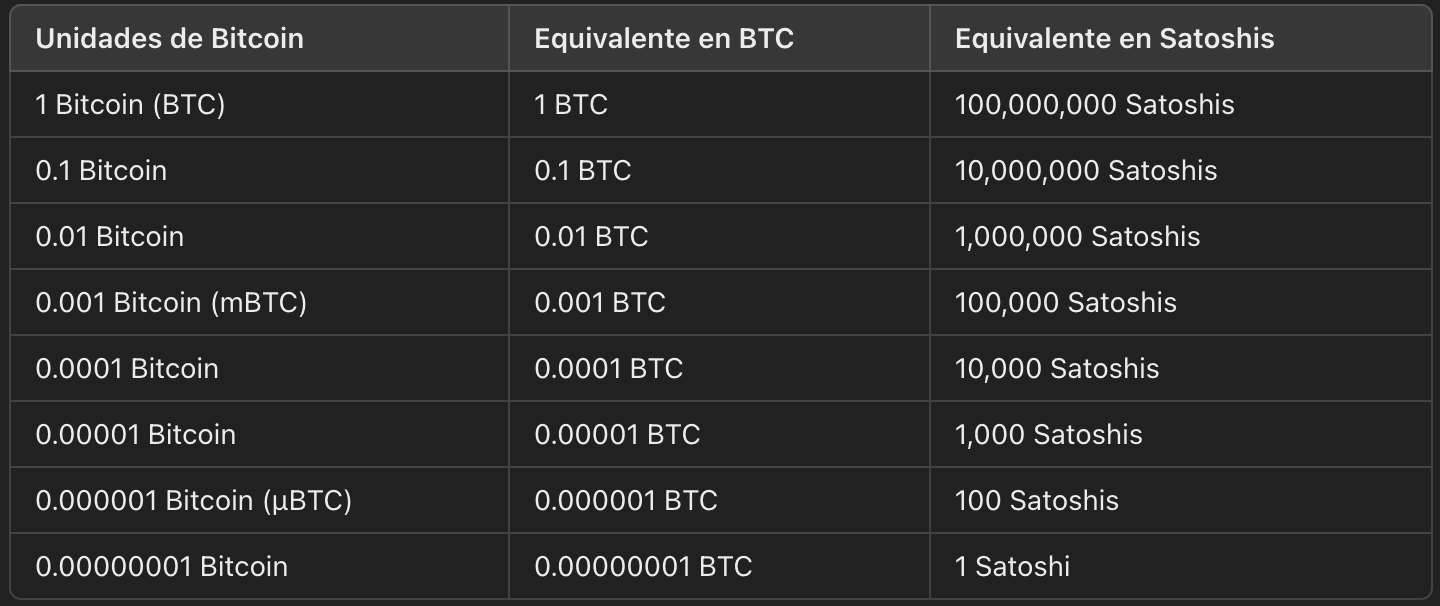Select the "1 Satoshi" cell
This screenshot has width=1440, height=606.
tap(1012, 567)
